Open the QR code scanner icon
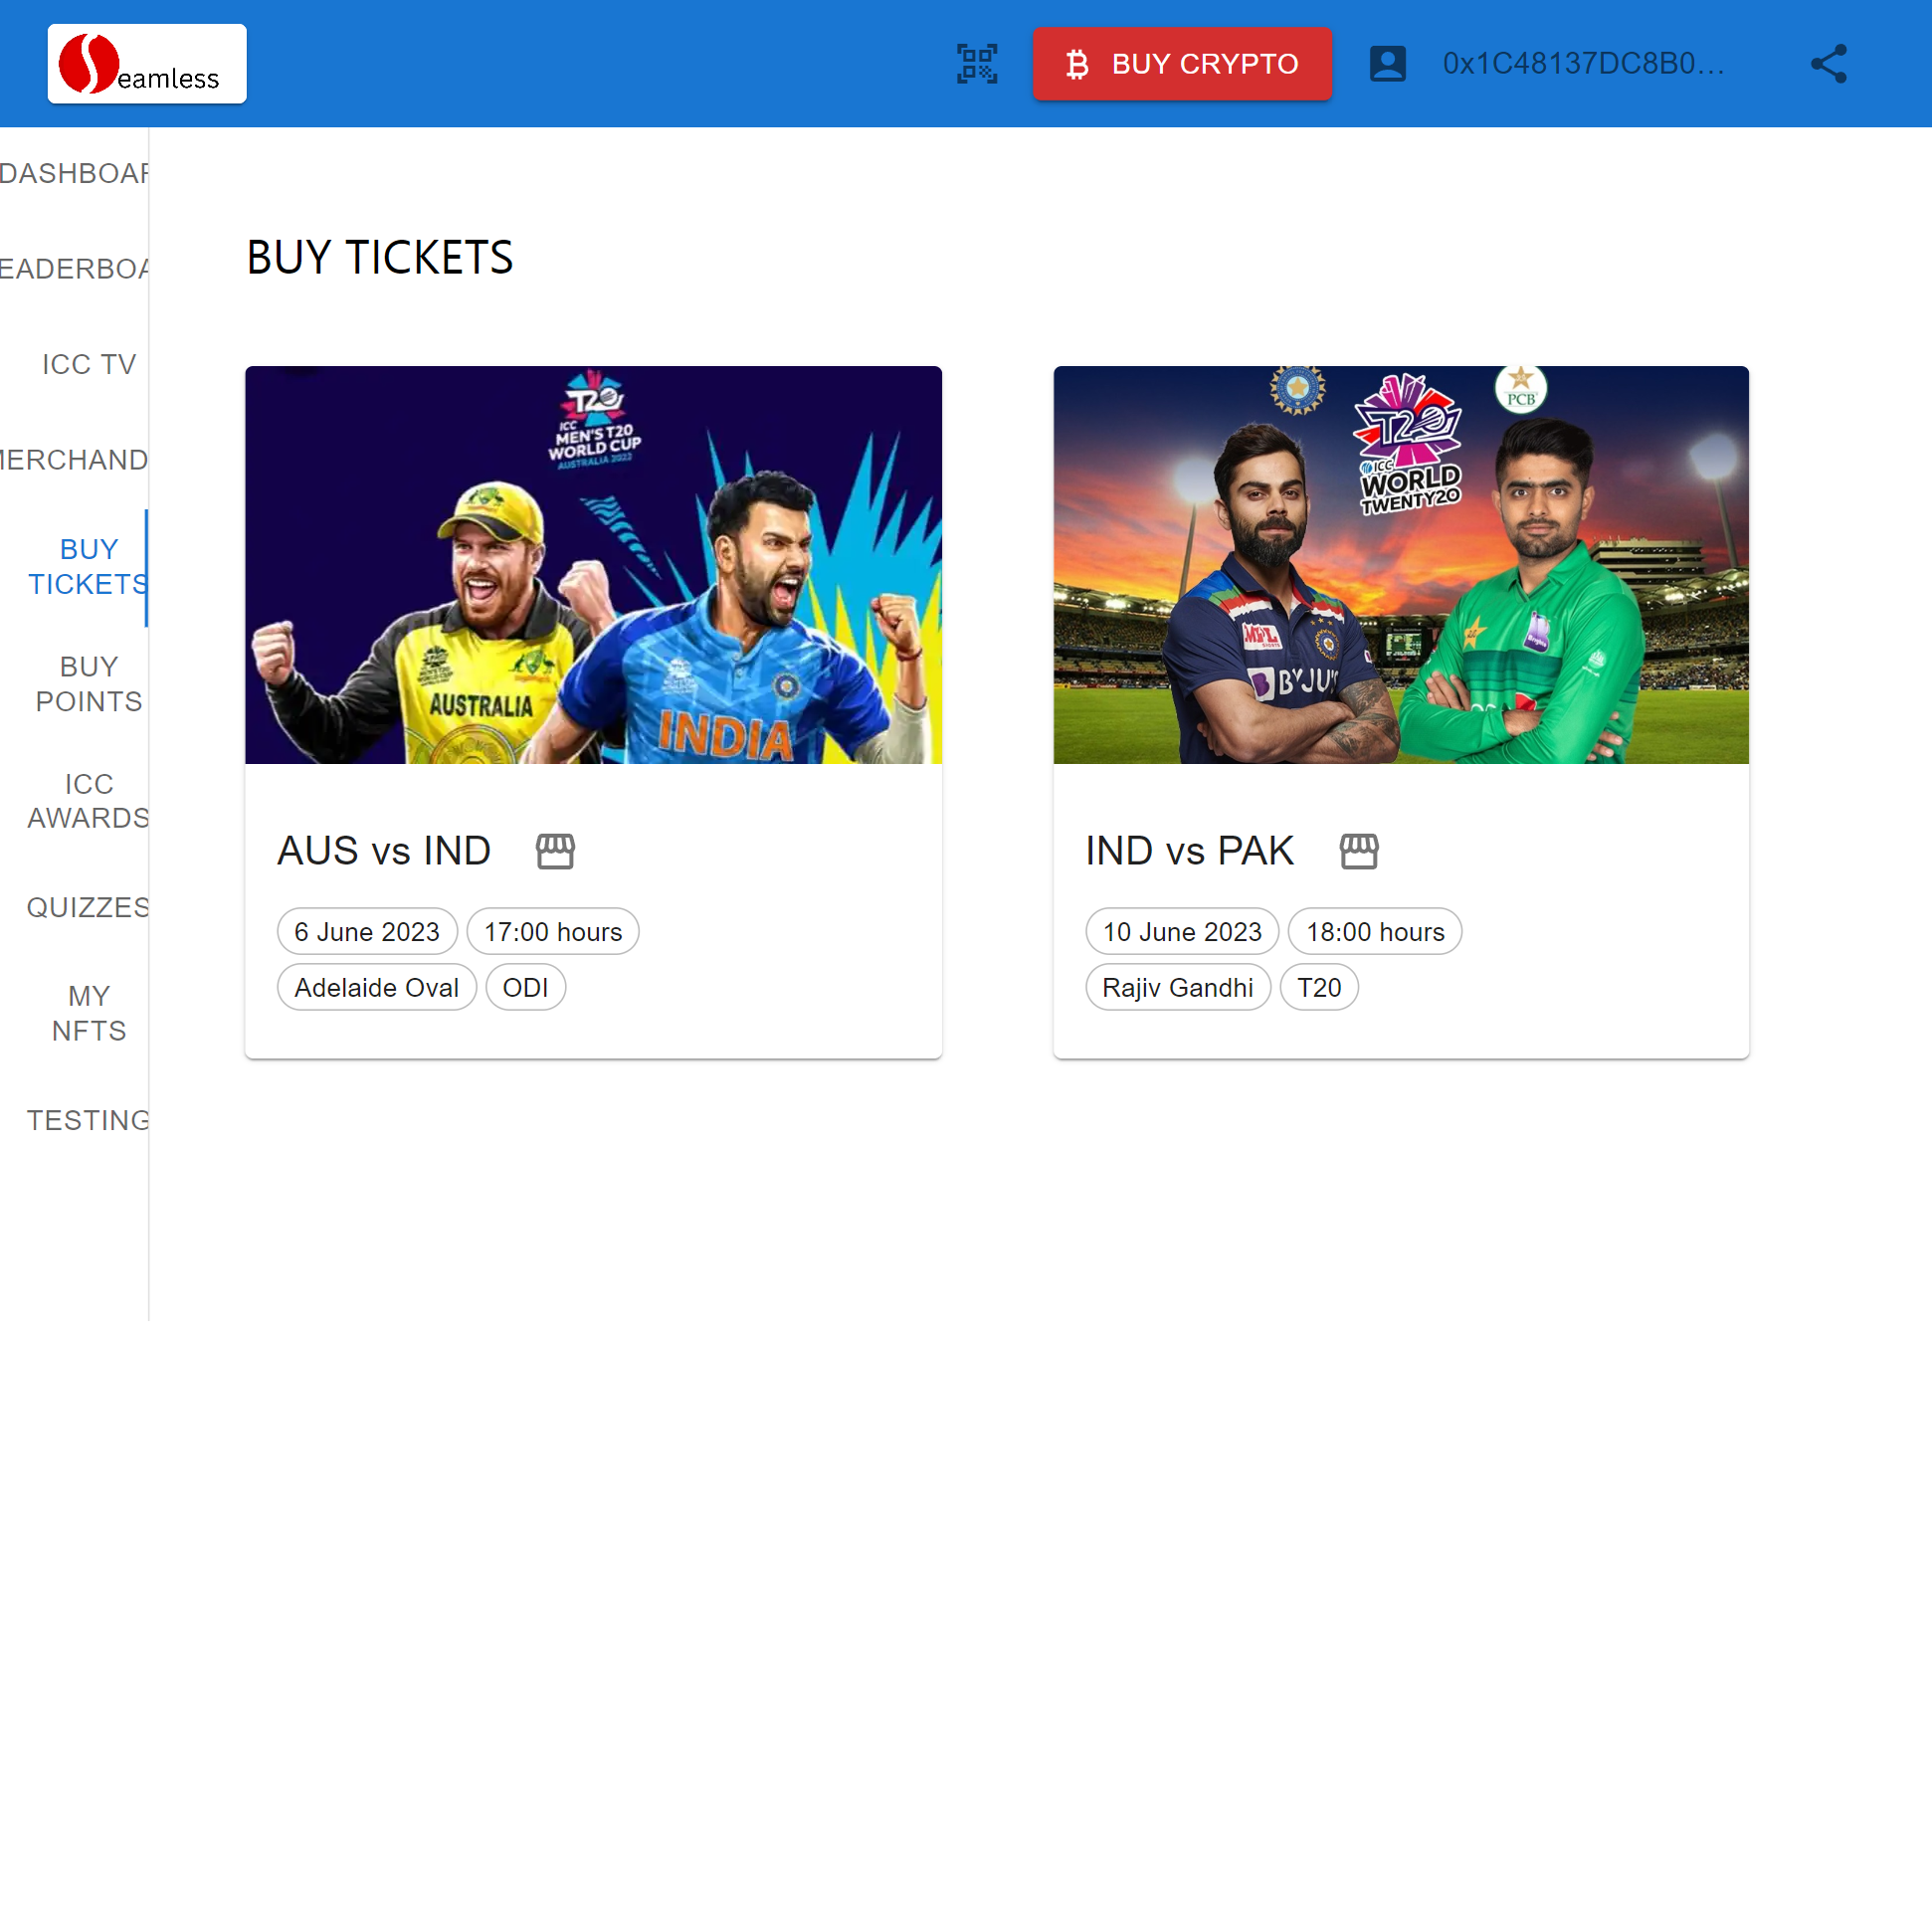 pos(977,64)
